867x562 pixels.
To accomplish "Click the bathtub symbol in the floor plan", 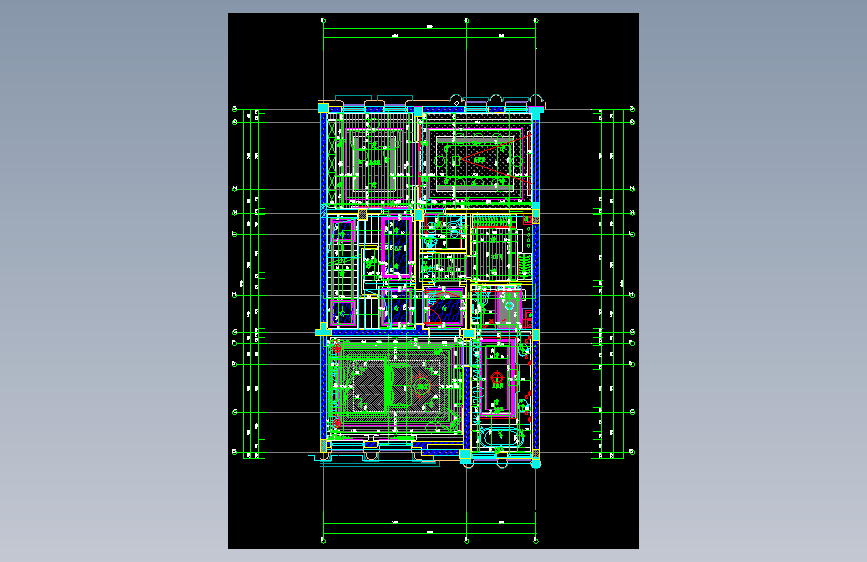I will [x=501, y=438].
